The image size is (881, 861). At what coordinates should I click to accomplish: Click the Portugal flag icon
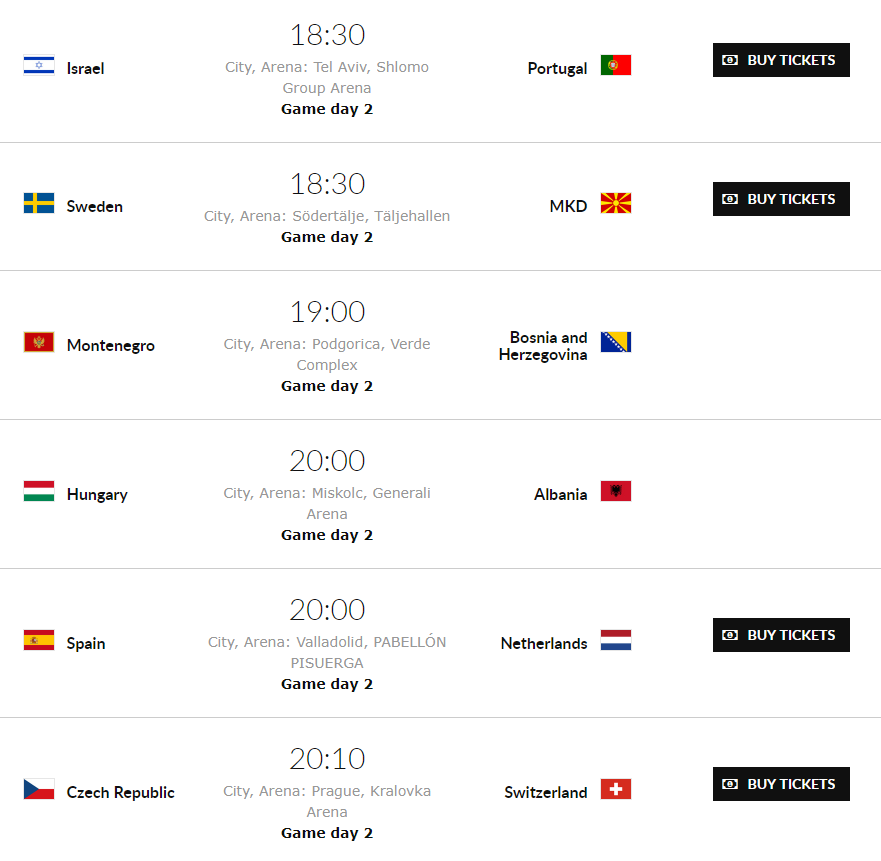tap(616, 65)
